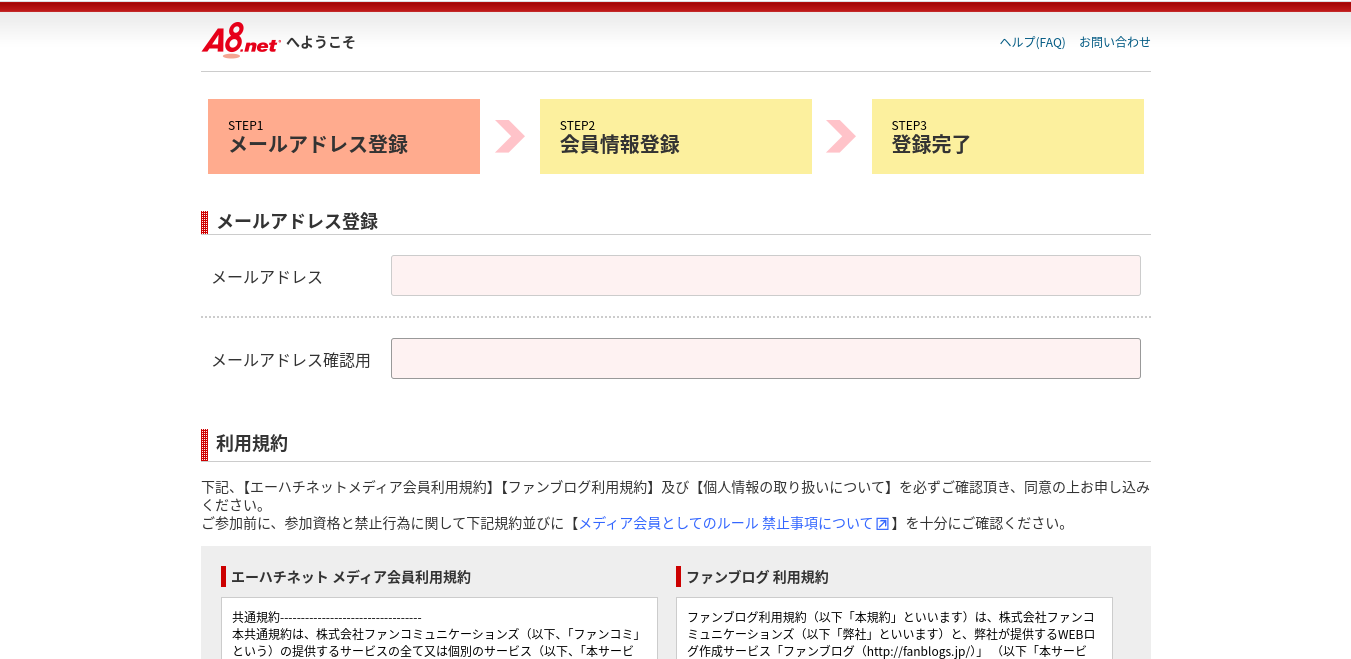Viewport: 1351px width, 659px height.
Task: Click the メールアドレス確認用 field label
Action: (x=291, y=360)
